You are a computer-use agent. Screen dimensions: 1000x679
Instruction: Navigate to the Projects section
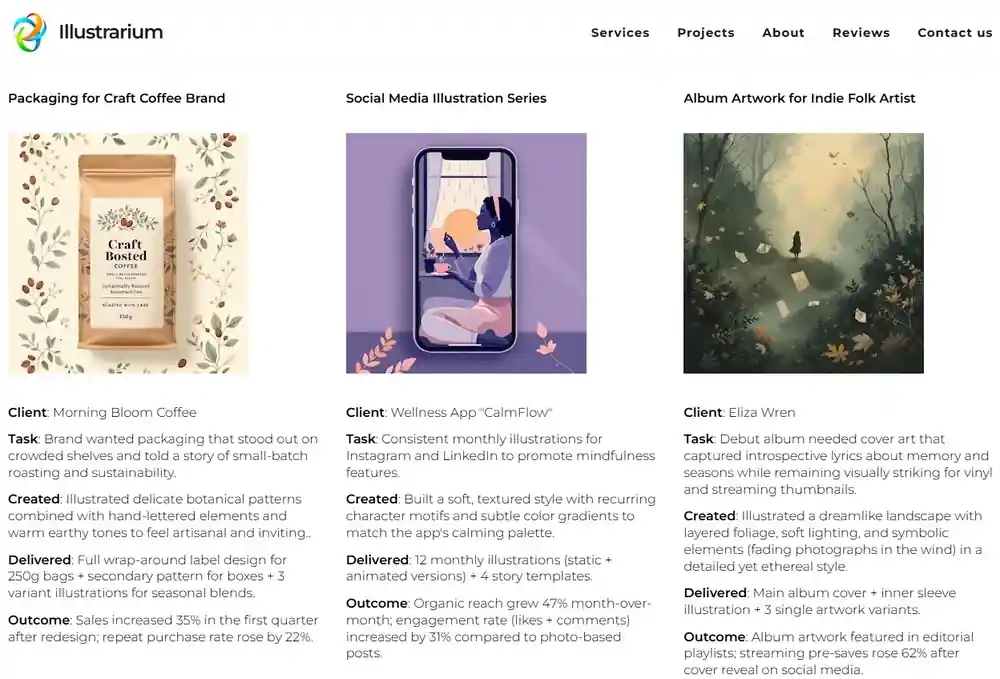coord(706,32)
